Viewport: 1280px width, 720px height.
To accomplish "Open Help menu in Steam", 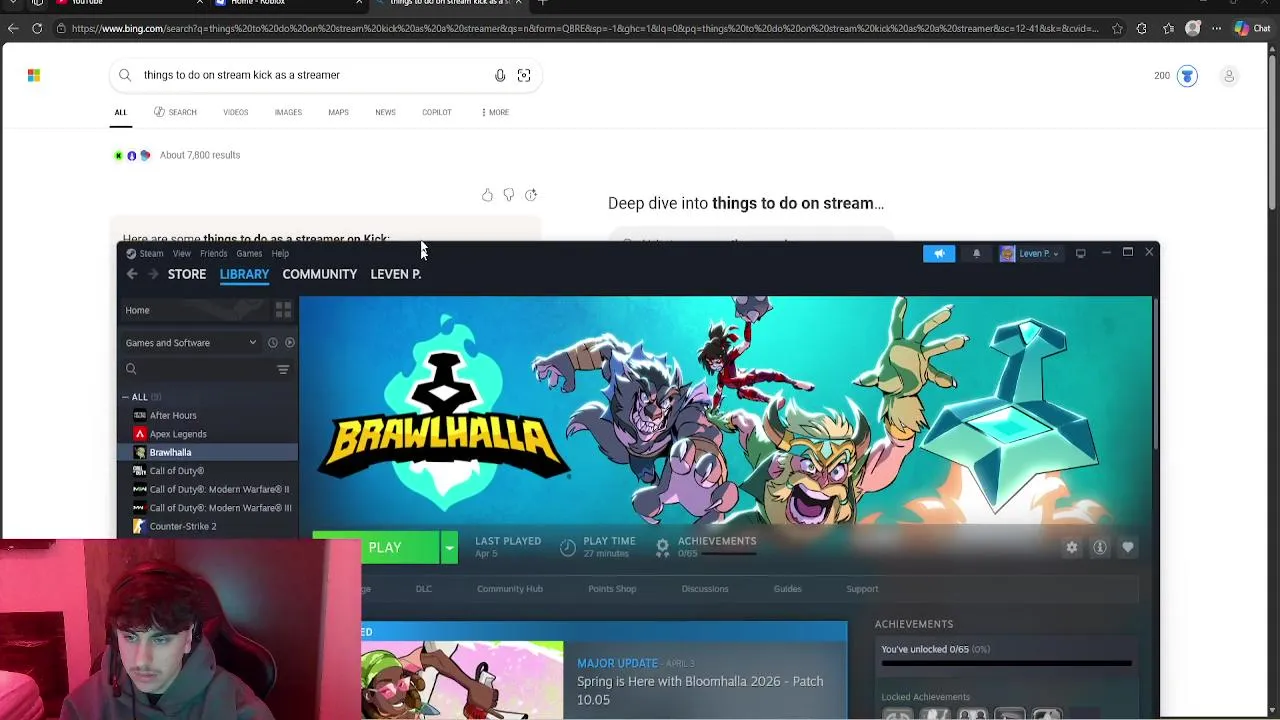I will coord(280,254).
